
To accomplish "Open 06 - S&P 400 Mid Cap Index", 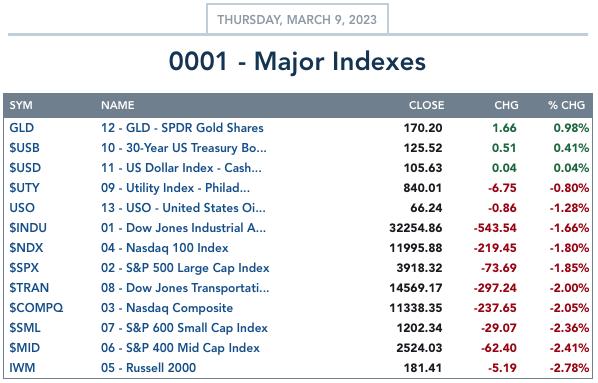I will [x=180, y=348].
